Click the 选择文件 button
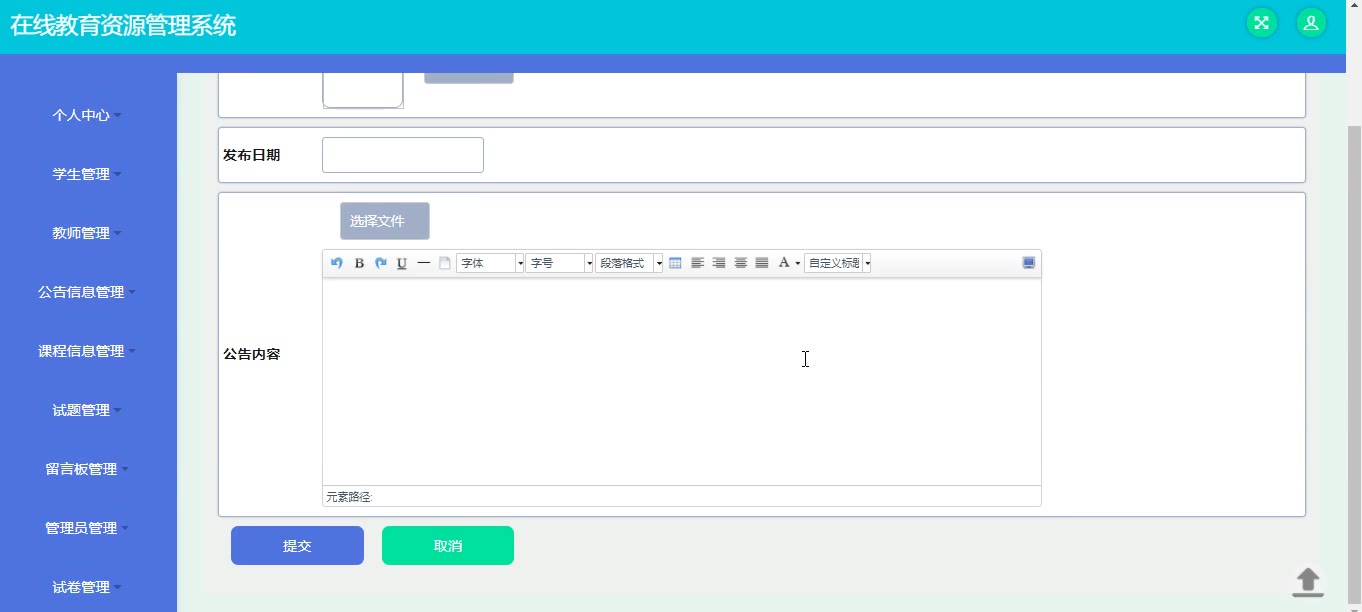Image resolution: width=1362 pixels, height=612 pixels. point(385,221)
